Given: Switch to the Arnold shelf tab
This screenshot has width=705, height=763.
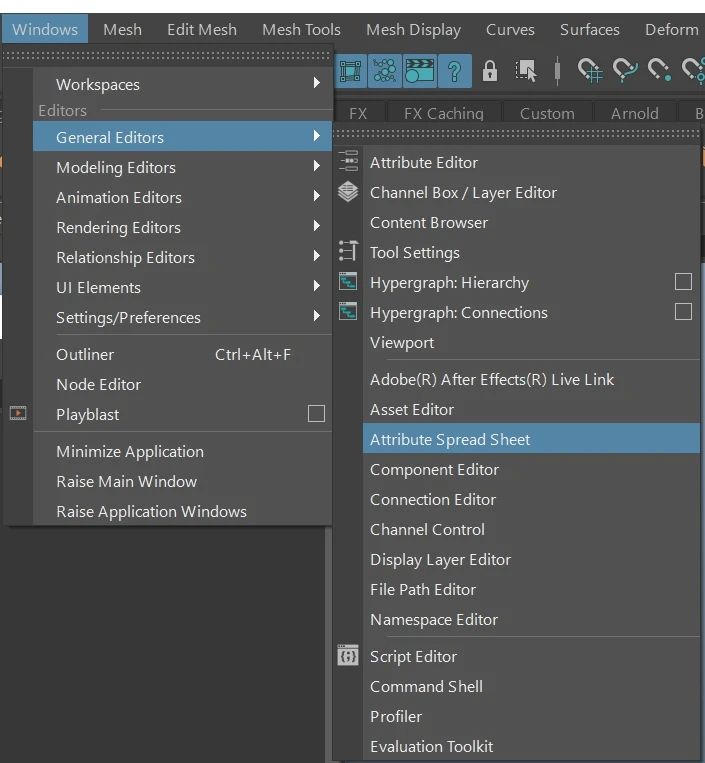Looking at the screenshot, I should tap(634, 113).
